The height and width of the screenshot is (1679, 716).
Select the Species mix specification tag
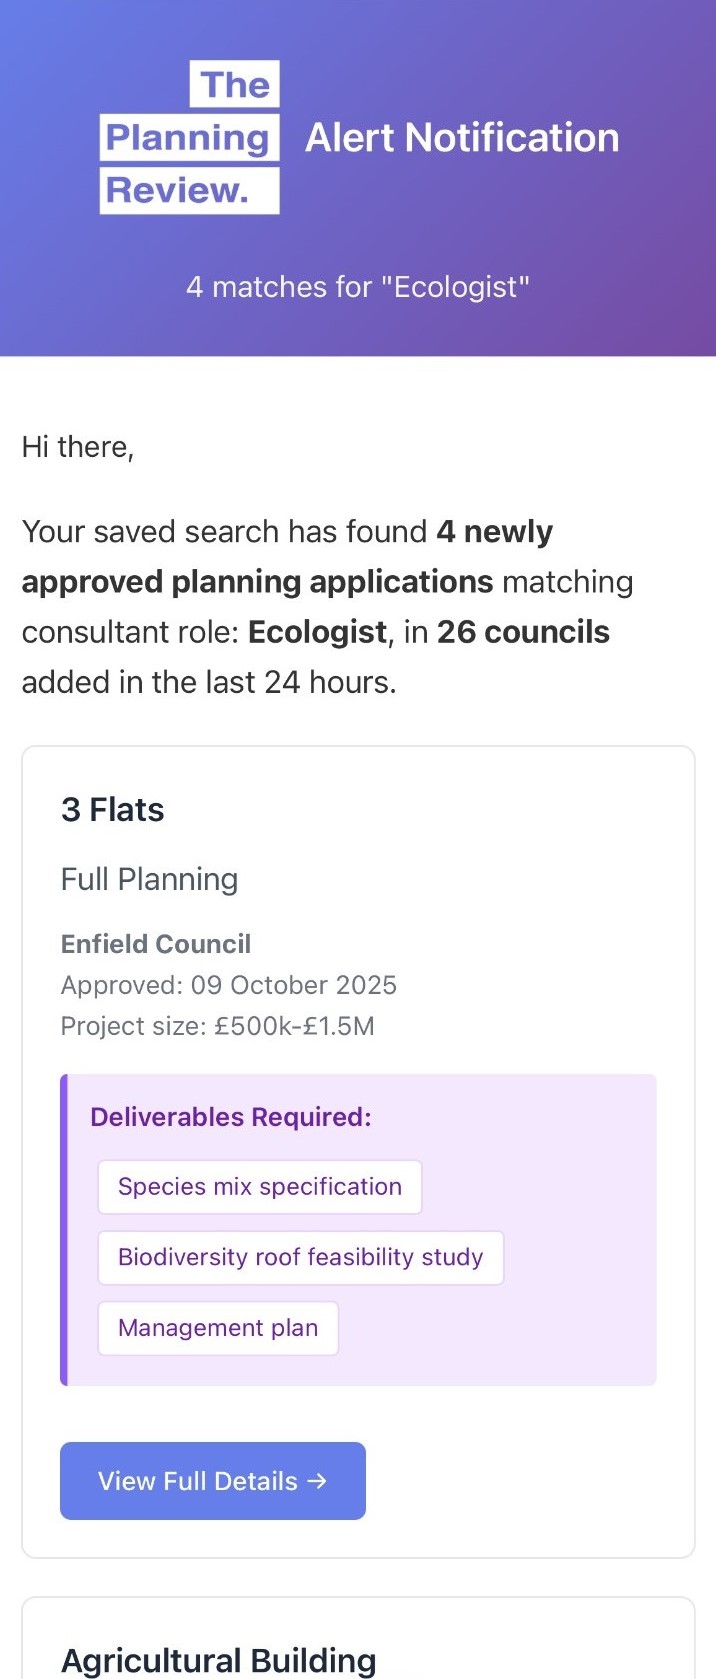click(x=260, y=1187)
